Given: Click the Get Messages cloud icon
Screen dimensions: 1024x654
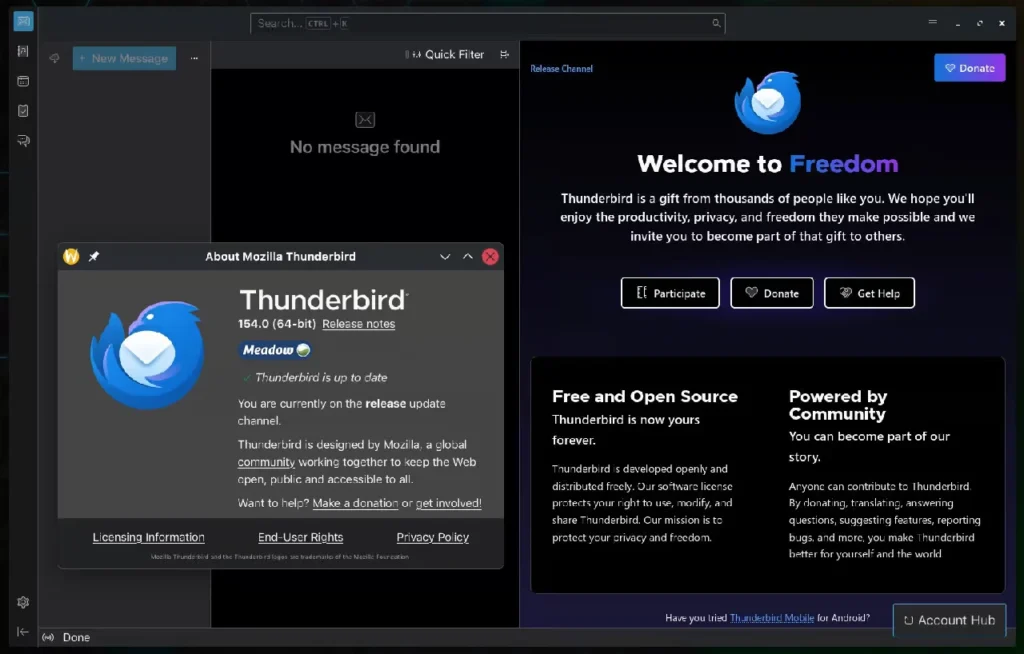Looking at the screenshot, I should click(x=54, y=58).
